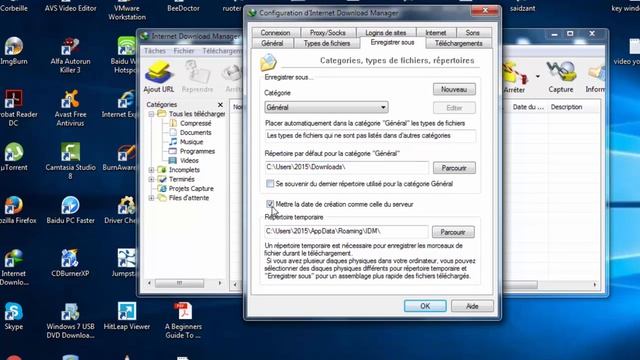This screenshot has height=360, width=640.
Task: Click file types description field
Action: coord(370,136)
